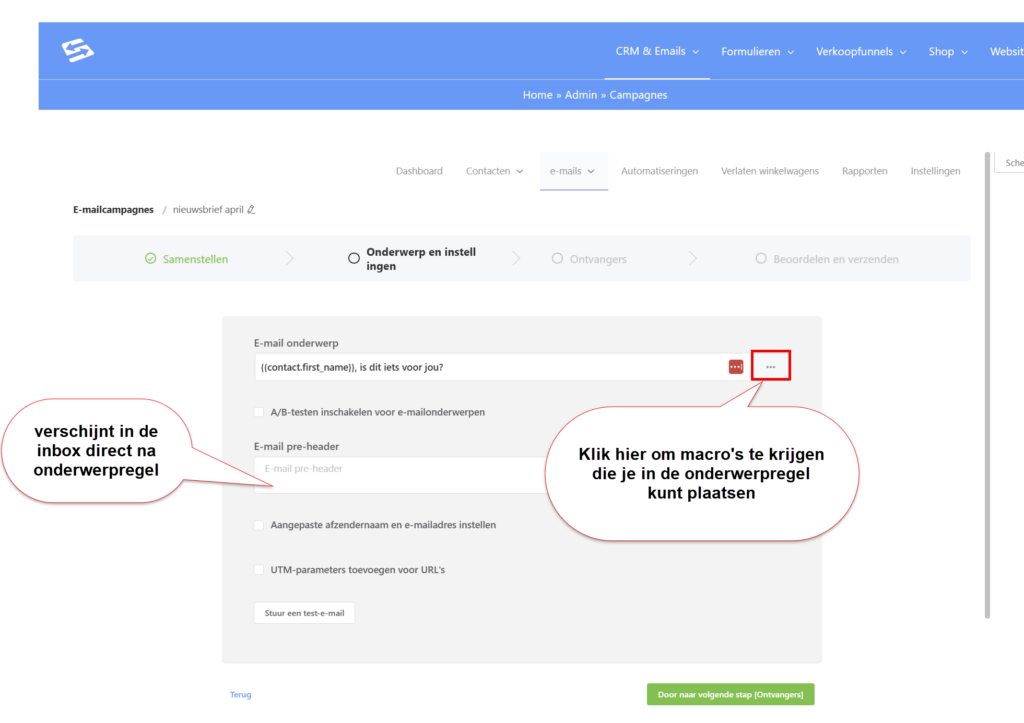The width and height of the screenshot is (1024, 723).
Task: Enable UTM-parameters toevoegen voor URL's
Action: tap(259, 570)
